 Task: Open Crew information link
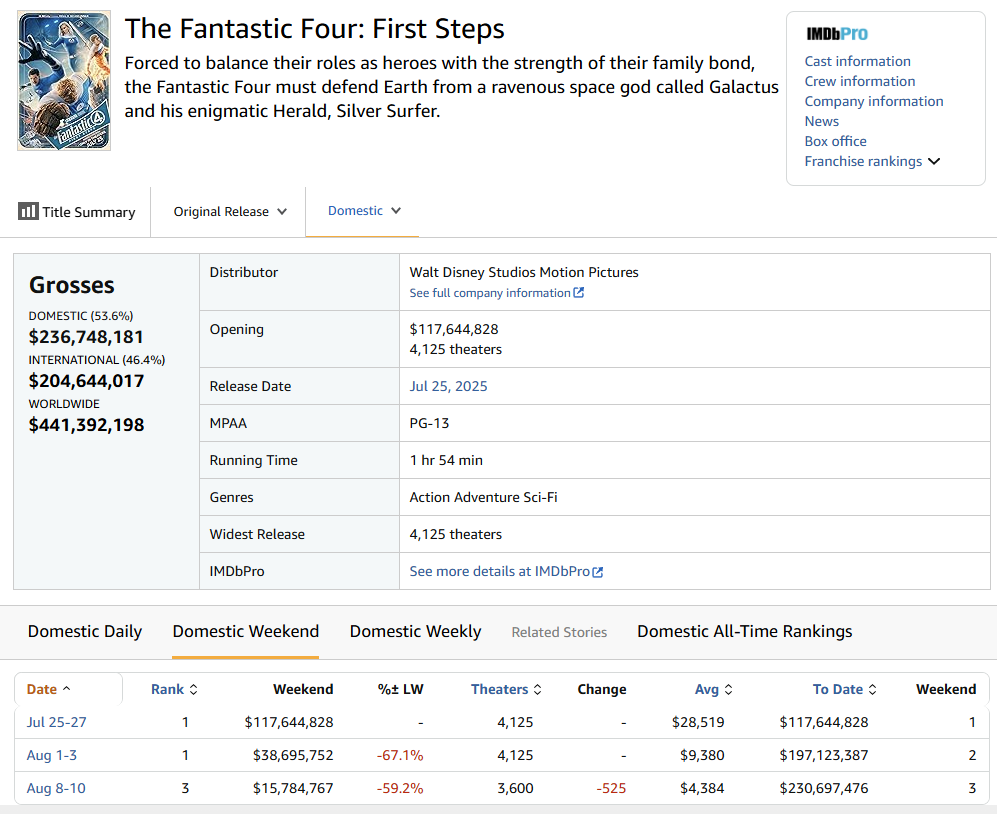(x=860, y=81)
